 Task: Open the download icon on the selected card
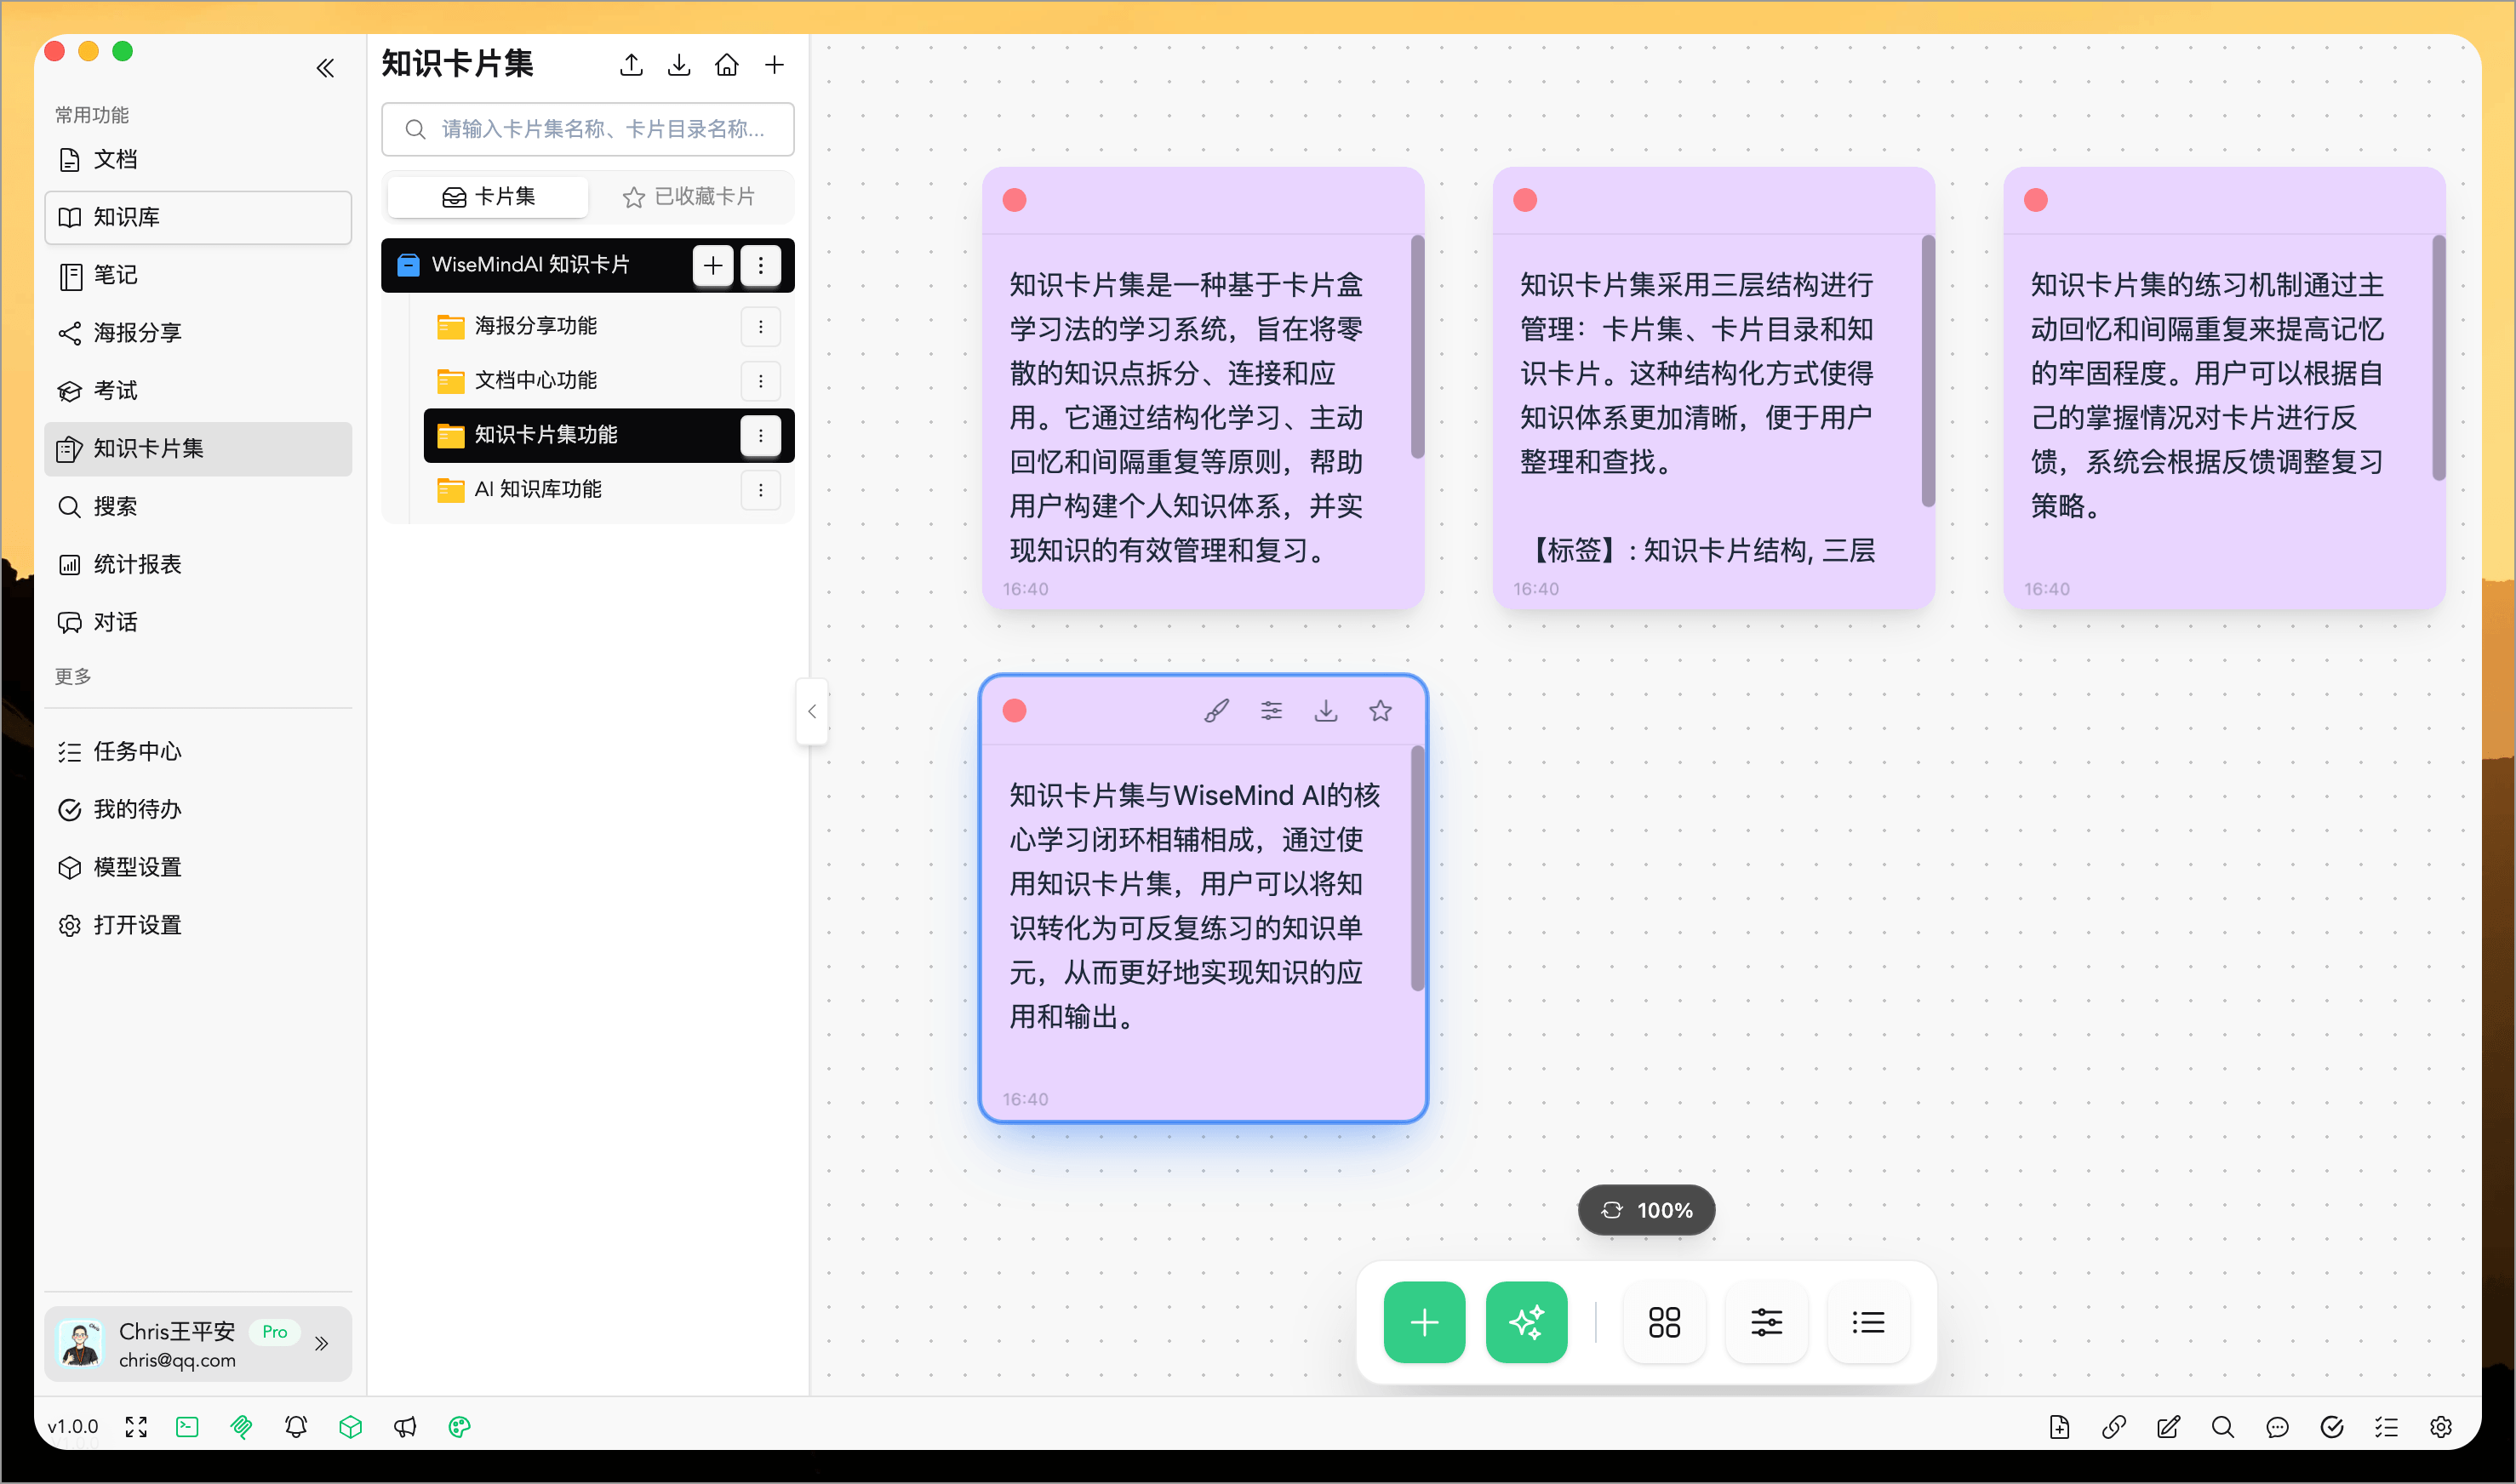(1325, 710)
